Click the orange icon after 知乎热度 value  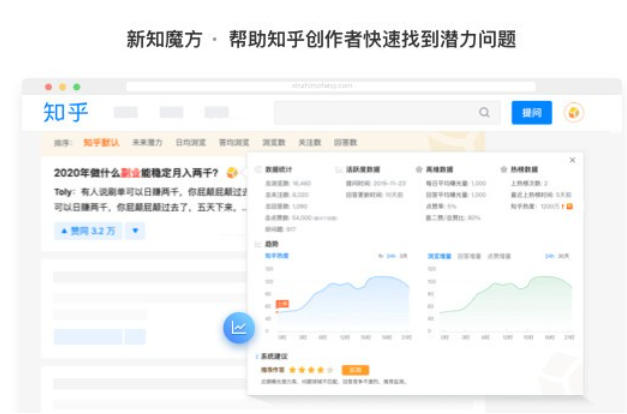pyautogui.click(x=569, y=206)
